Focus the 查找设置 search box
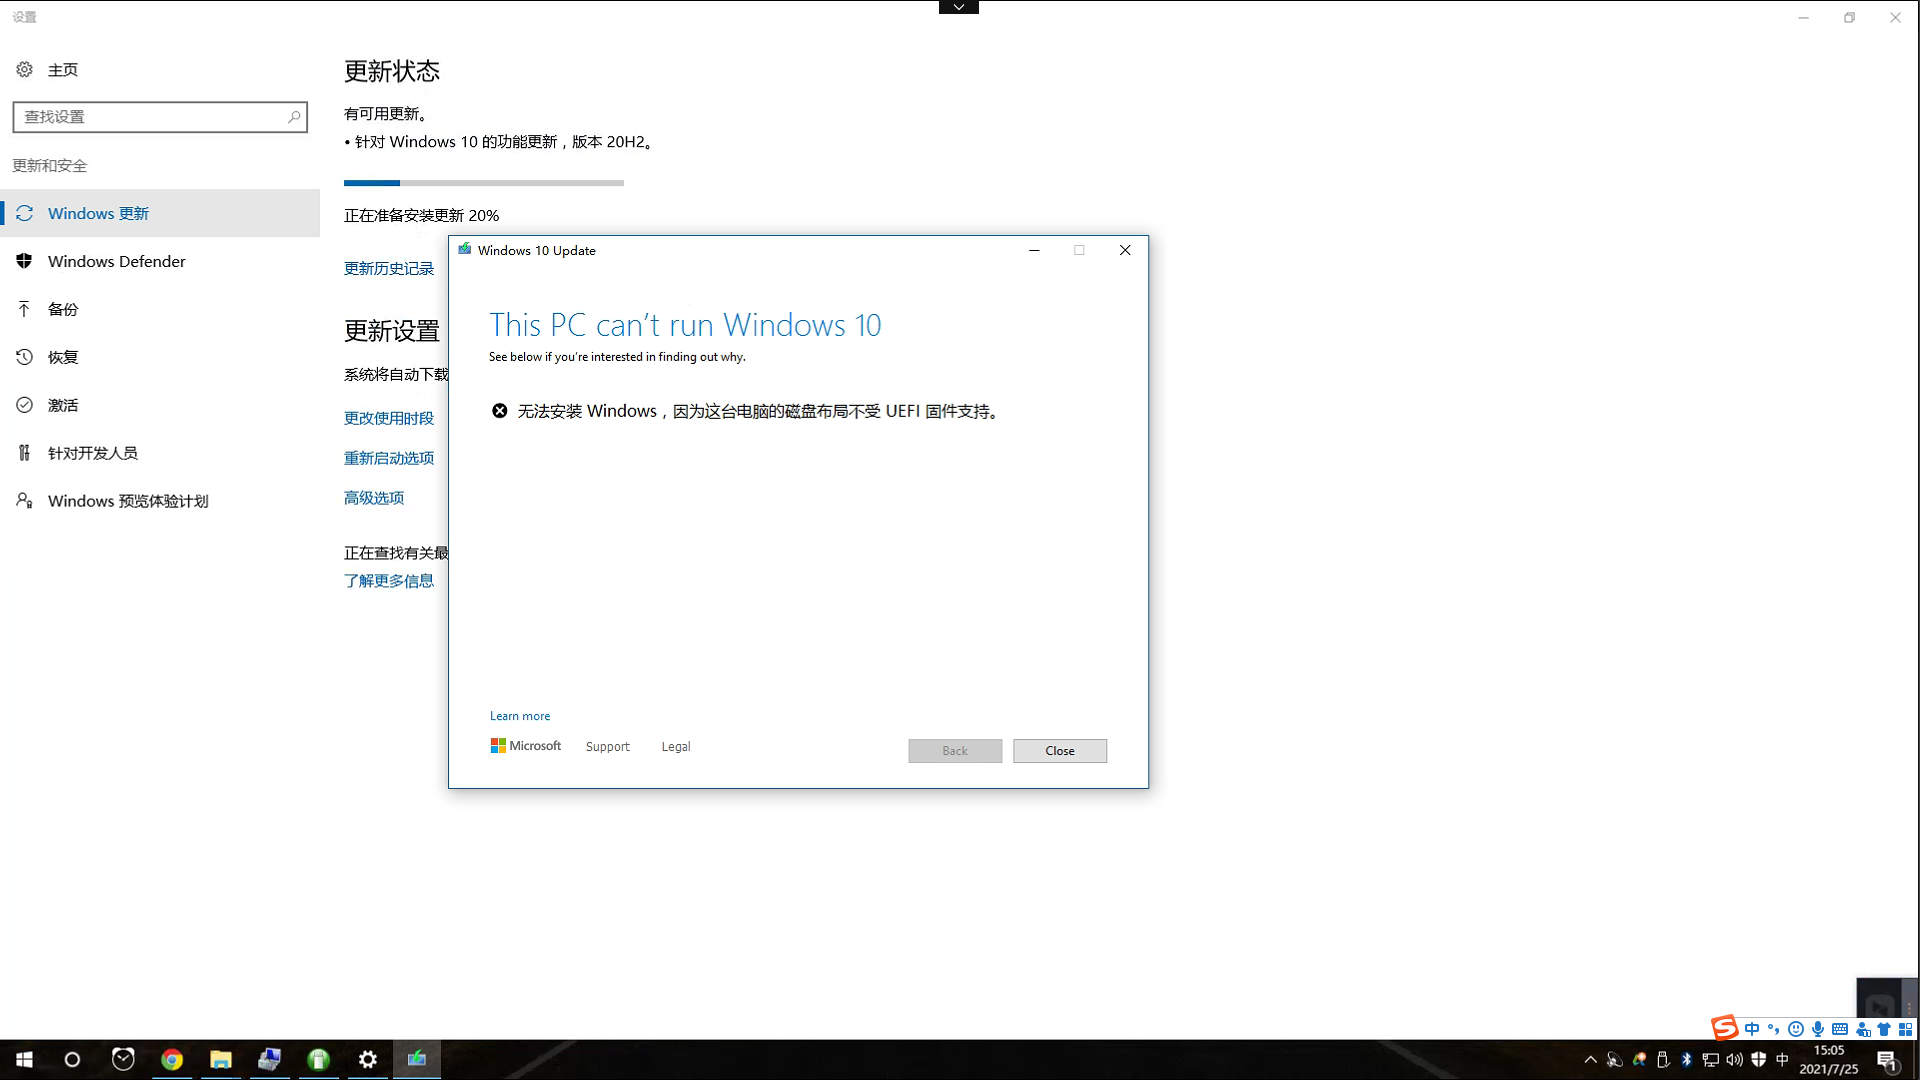 (160, 117)
